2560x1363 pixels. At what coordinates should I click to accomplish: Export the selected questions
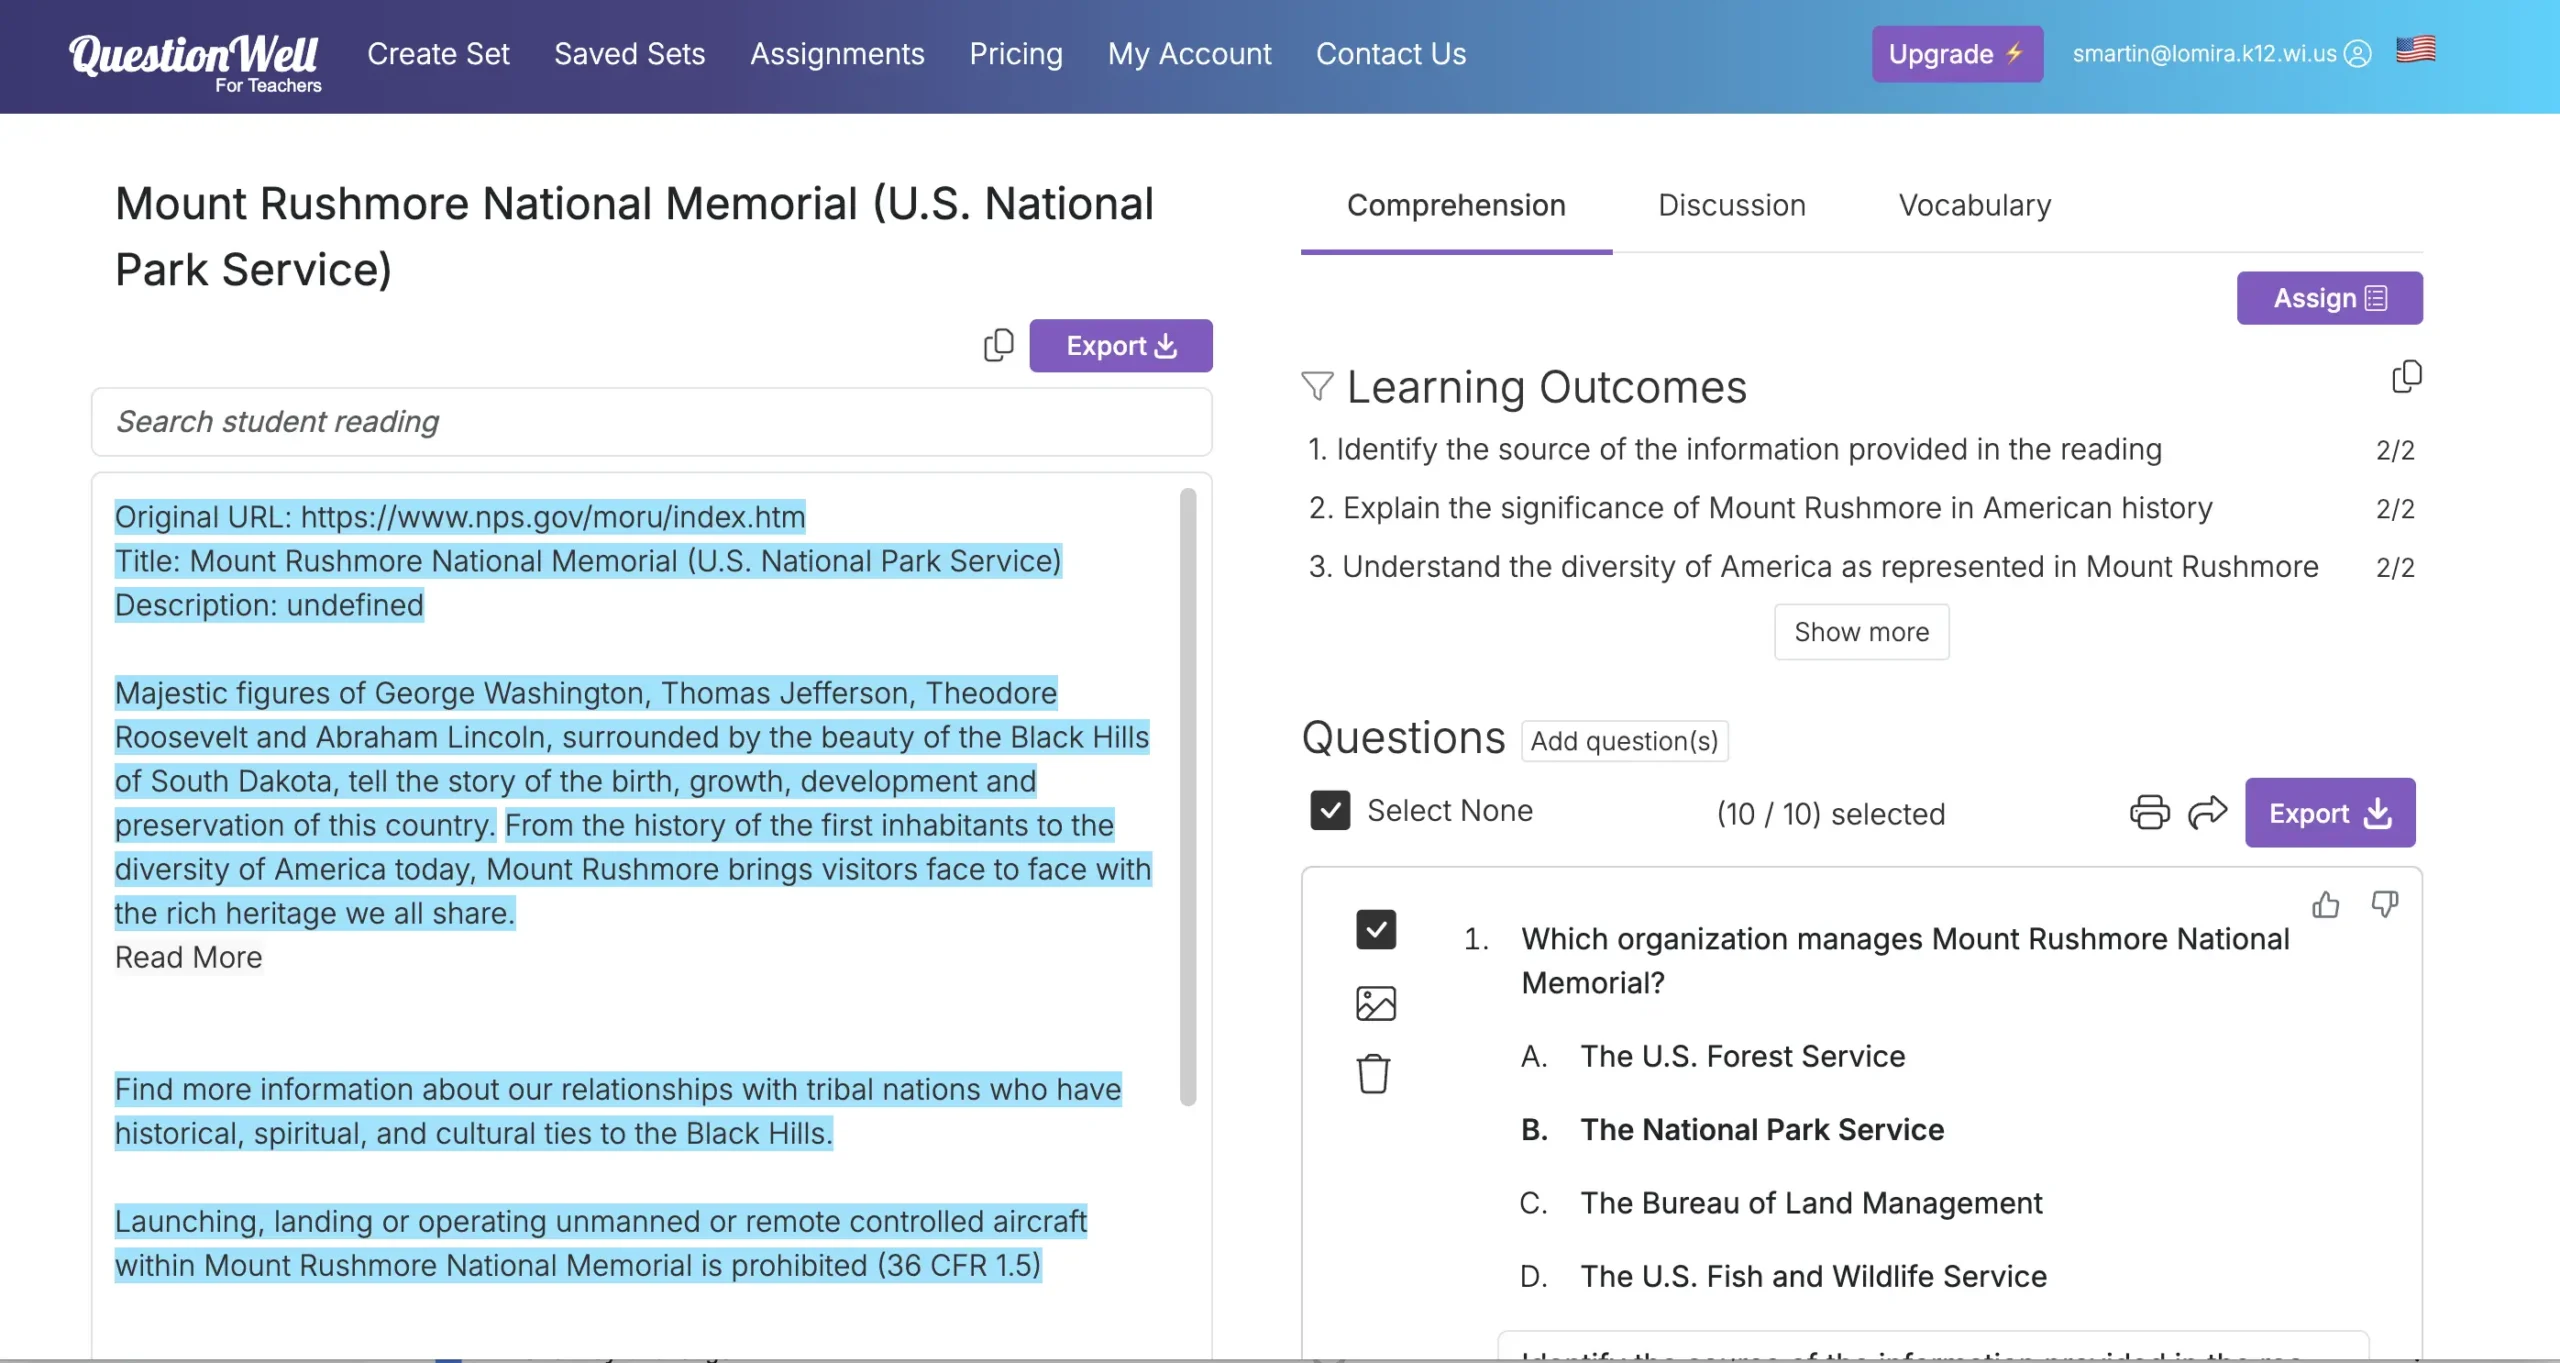[2329, 813]
